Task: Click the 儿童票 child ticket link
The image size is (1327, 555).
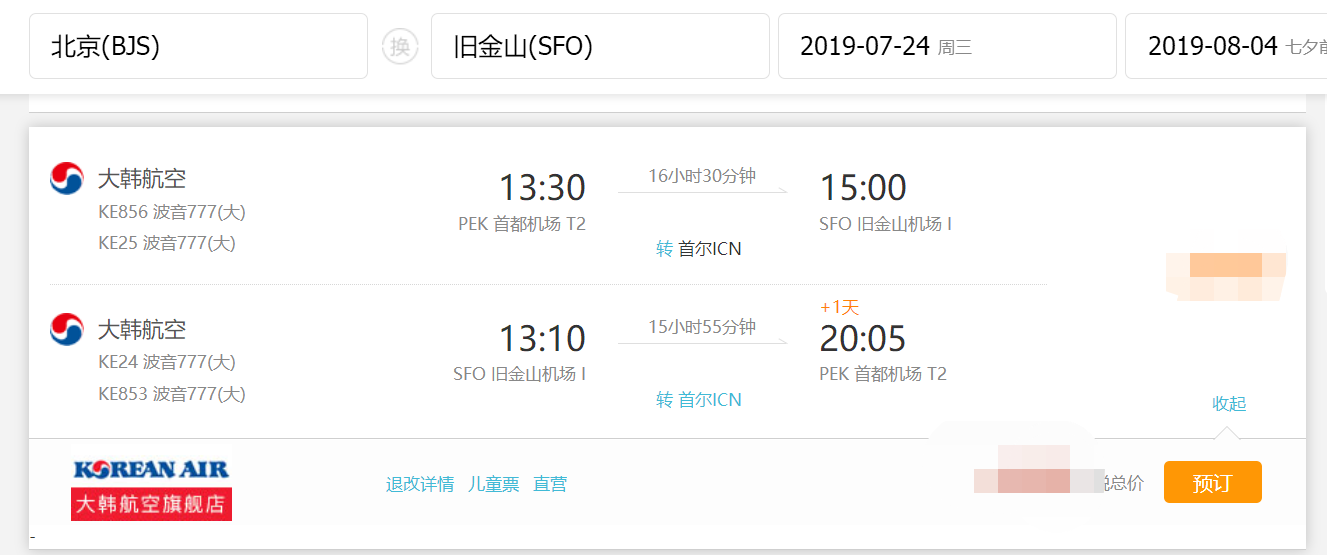Action: coord(494,484)
